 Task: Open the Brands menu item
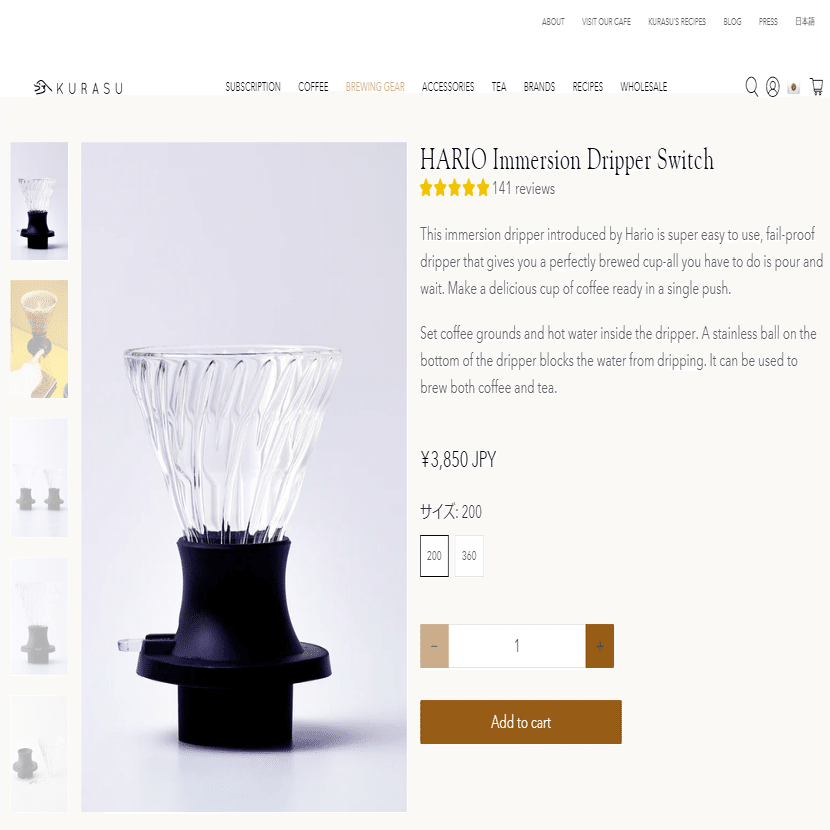point(539,87)
